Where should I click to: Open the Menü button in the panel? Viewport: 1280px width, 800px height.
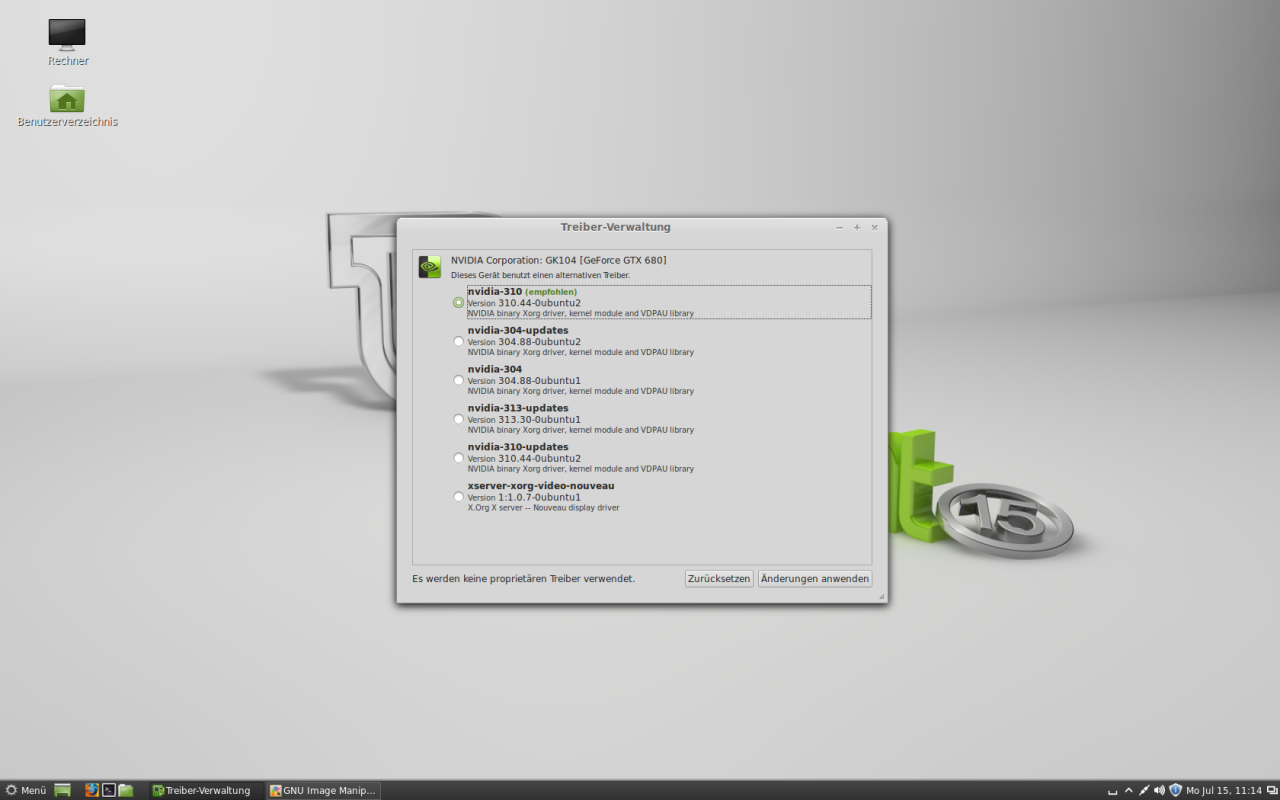26,790
